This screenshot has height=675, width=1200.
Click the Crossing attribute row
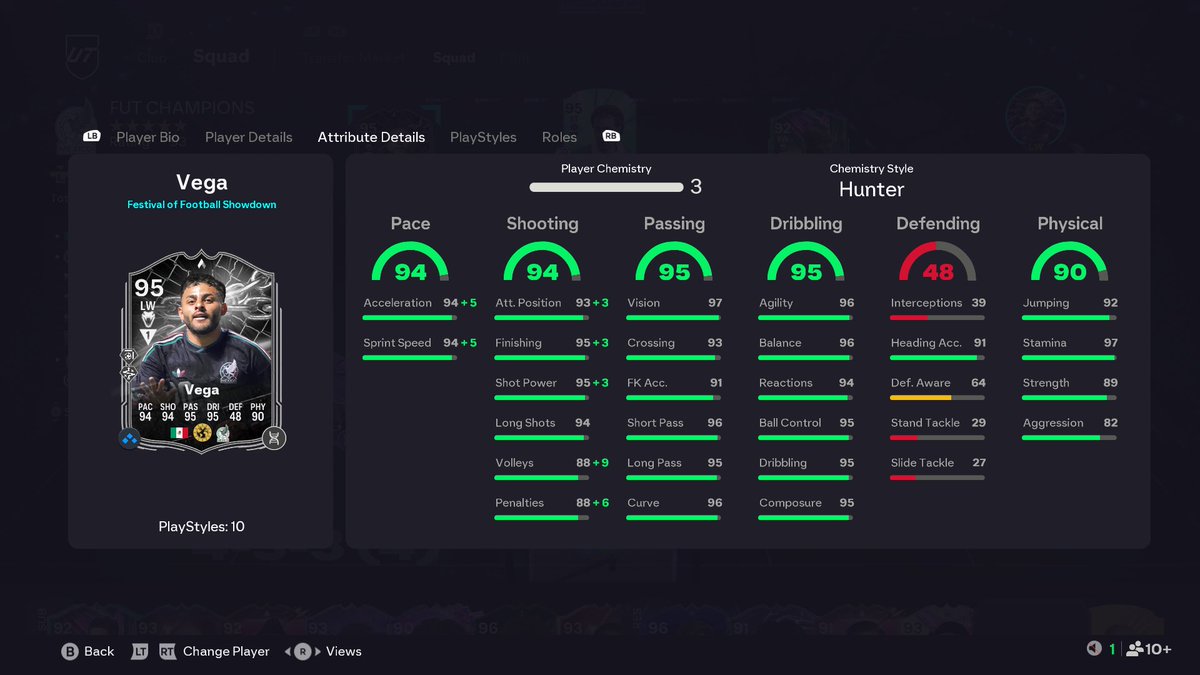674,347
